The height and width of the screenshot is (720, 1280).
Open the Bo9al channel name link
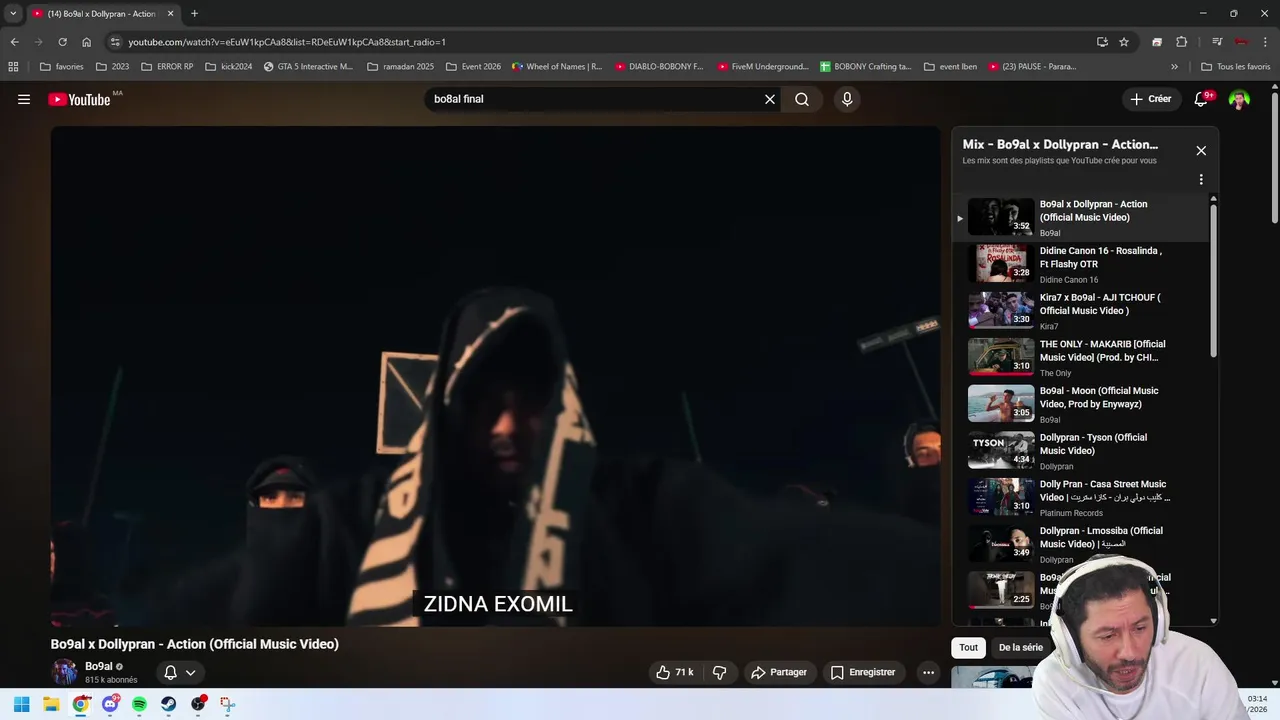(99, 666)
